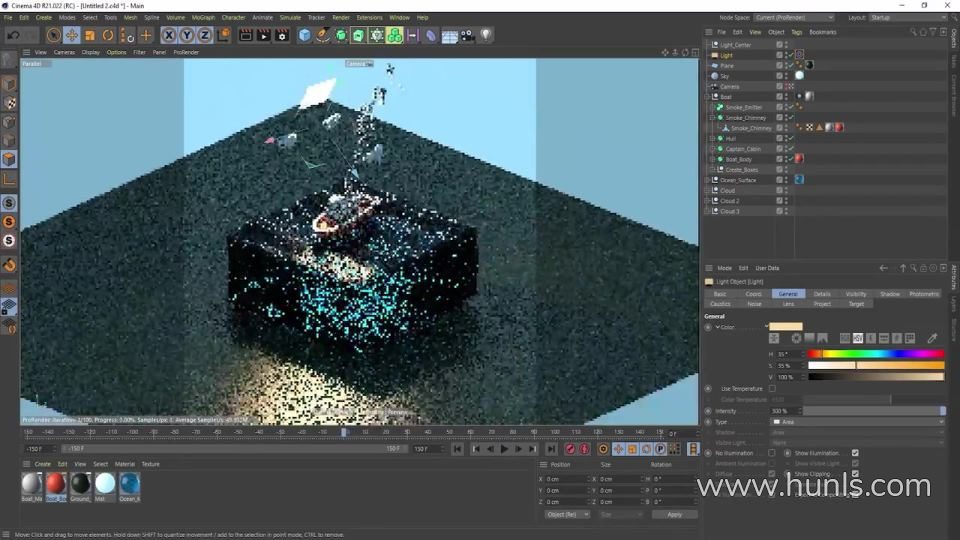
Task: Enable the Use Temperature checkbox
Action: click(x=771, y=388)
